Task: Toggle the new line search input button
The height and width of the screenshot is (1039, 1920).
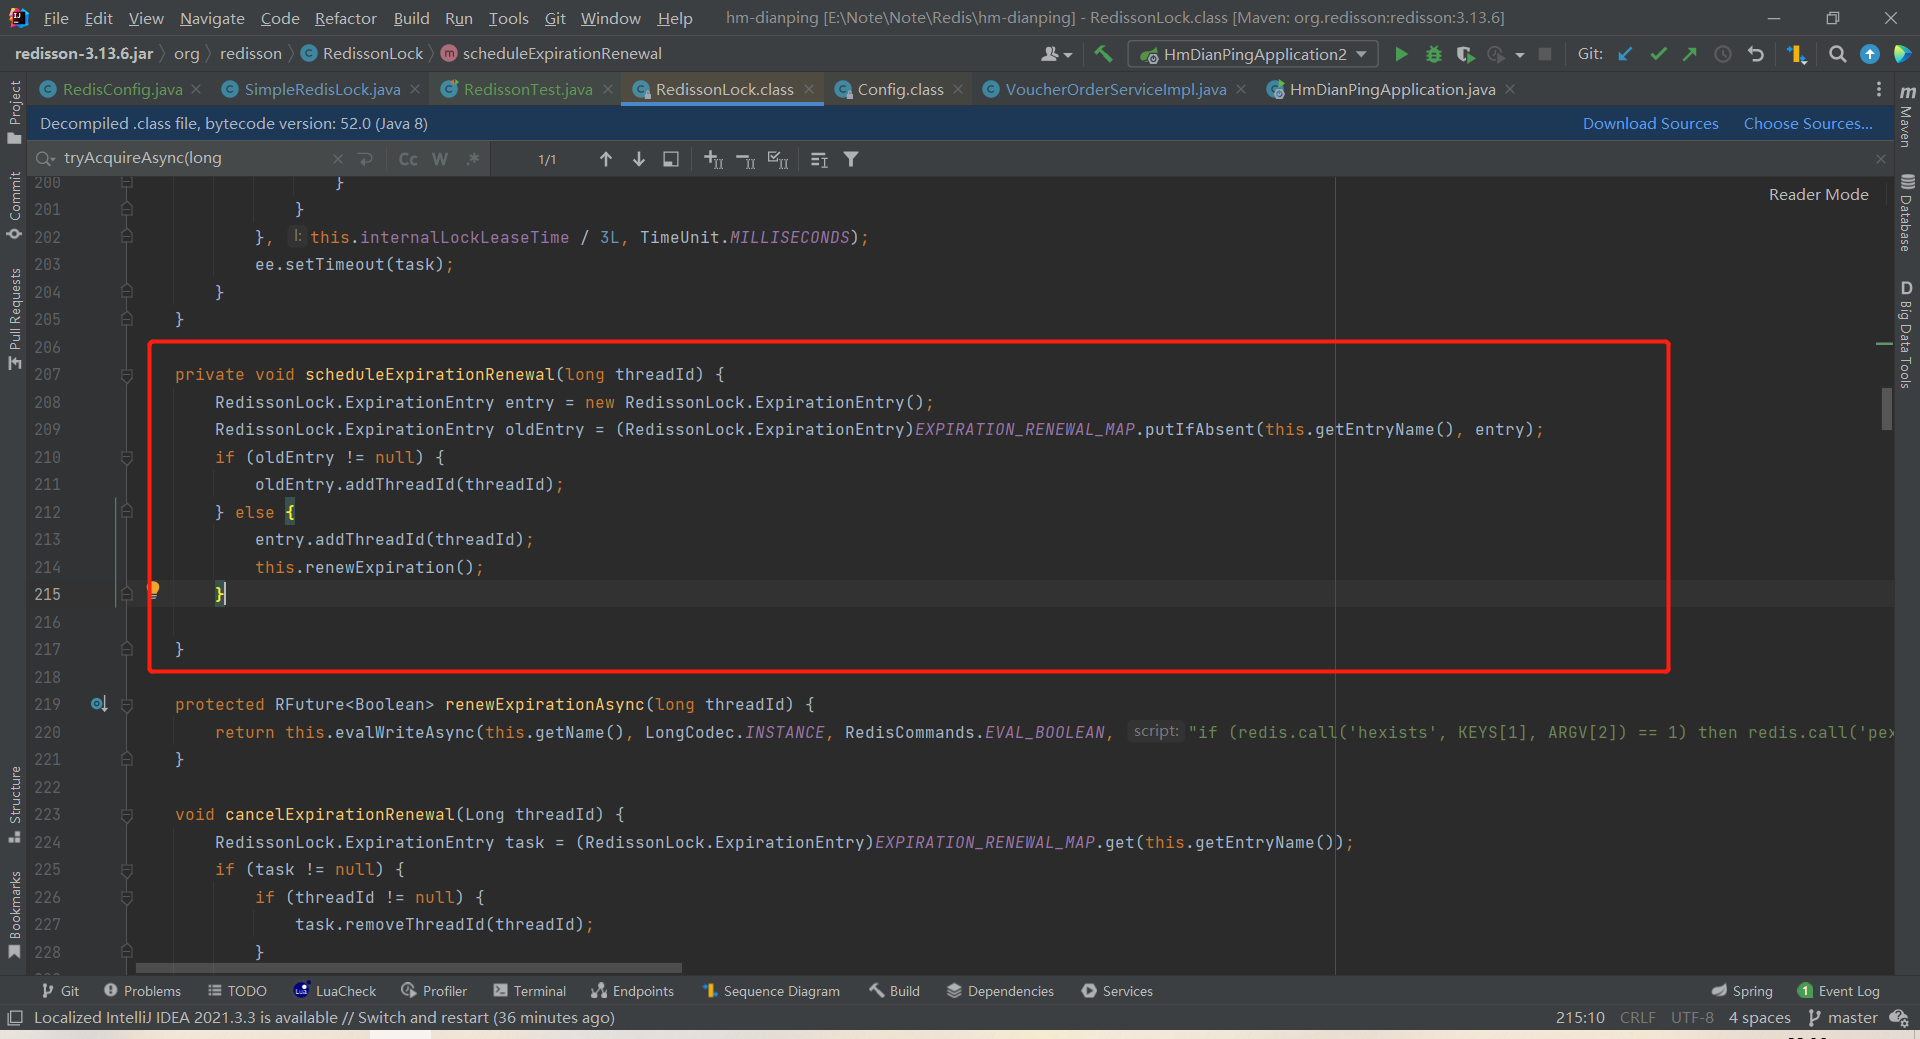Action: click(x=366, y=159)
